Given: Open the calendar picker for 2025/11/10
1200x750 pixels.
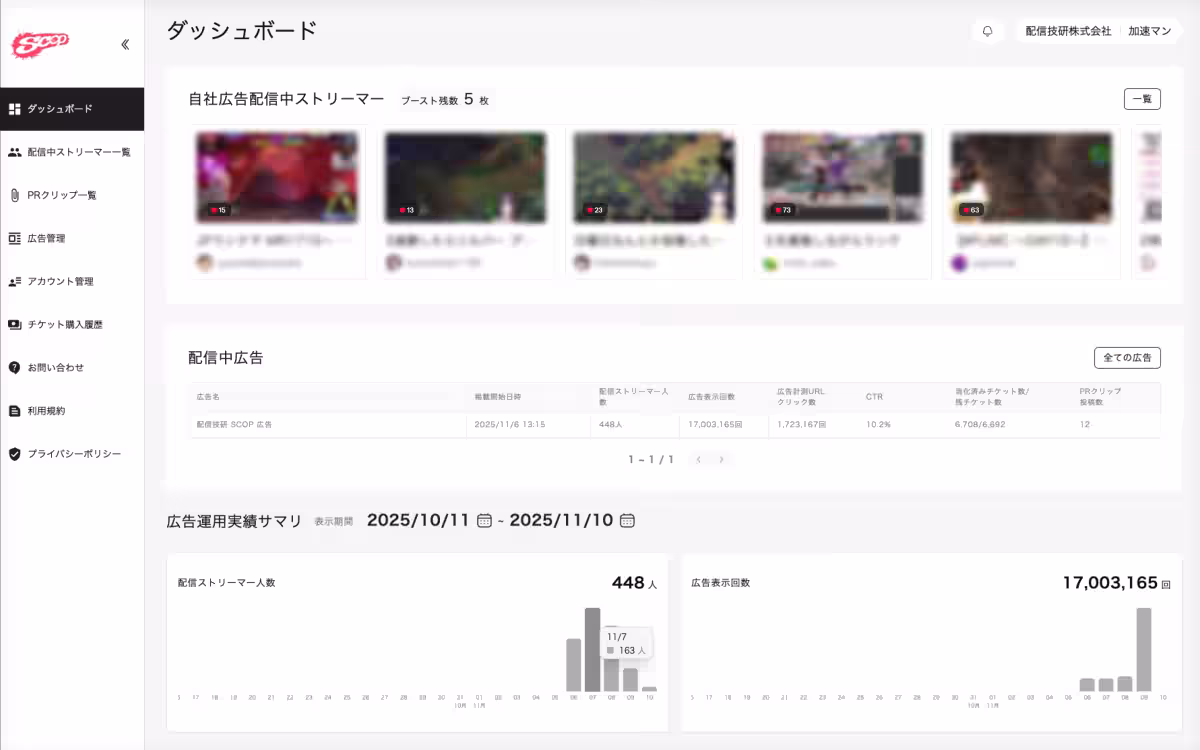Looking at the screenshot, I should click(628, 520).
